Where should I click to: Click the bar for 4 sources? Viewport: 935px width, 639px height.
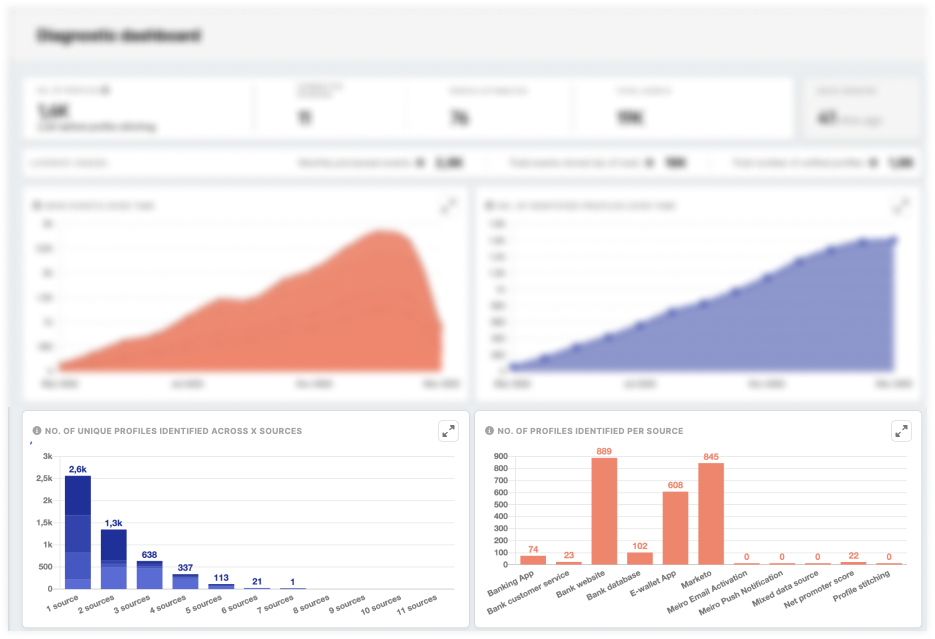[185, 581]
